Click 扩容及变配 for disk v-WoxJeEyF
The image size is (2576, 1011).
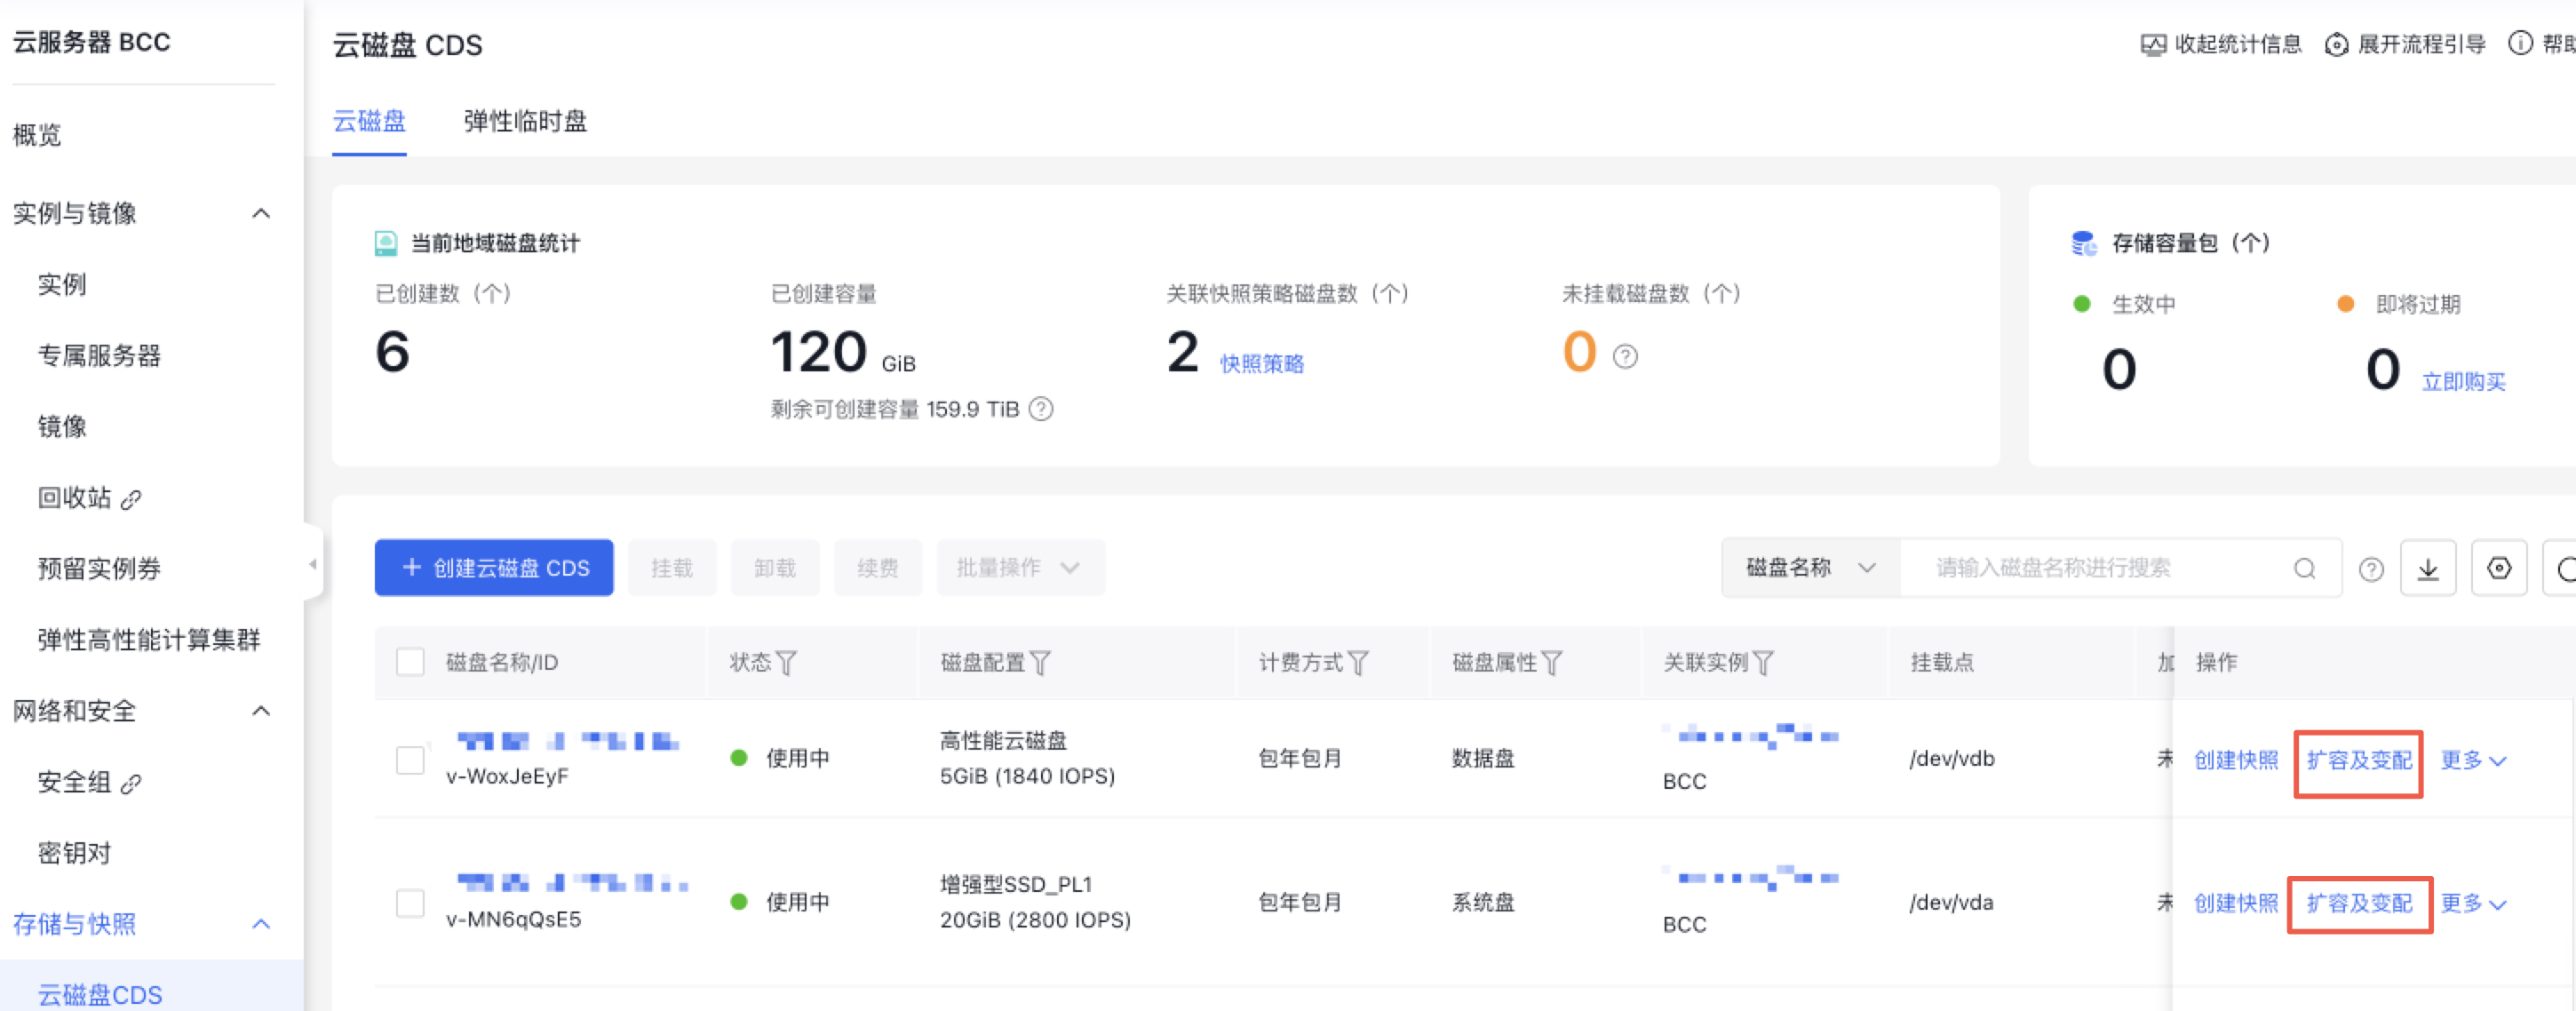click(x=2359, y=761)
